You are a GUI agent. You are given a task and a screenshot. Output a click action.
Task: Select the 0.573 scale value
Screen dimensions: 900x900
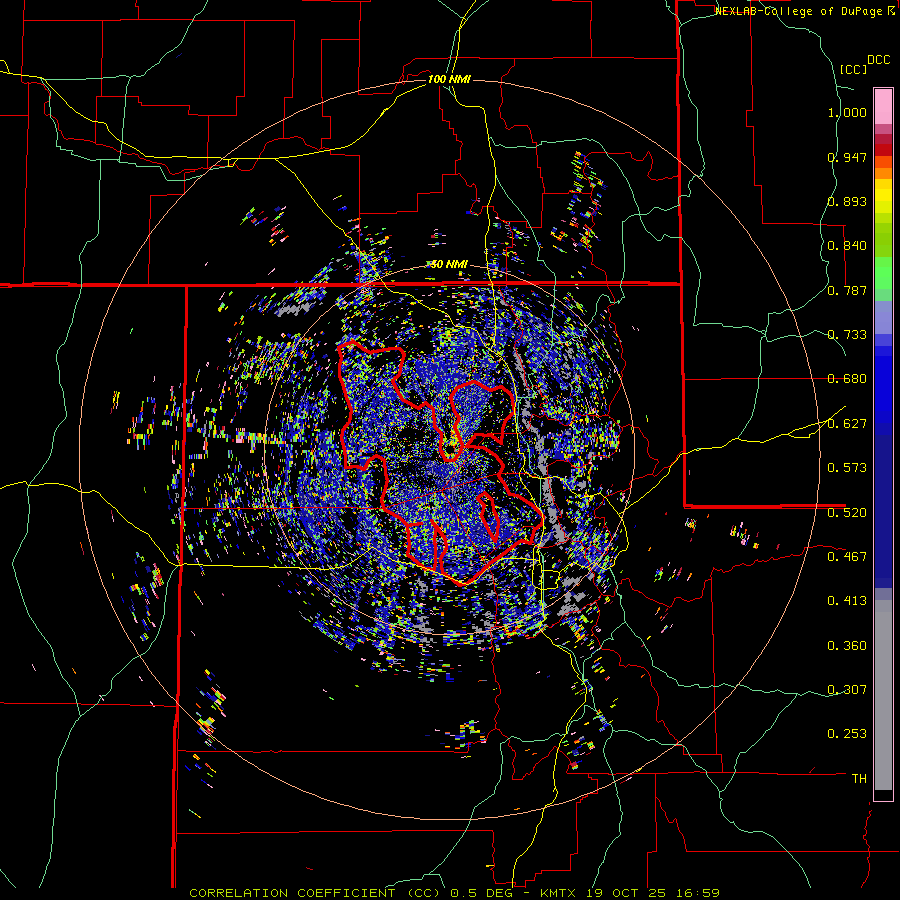click(847, 468)
